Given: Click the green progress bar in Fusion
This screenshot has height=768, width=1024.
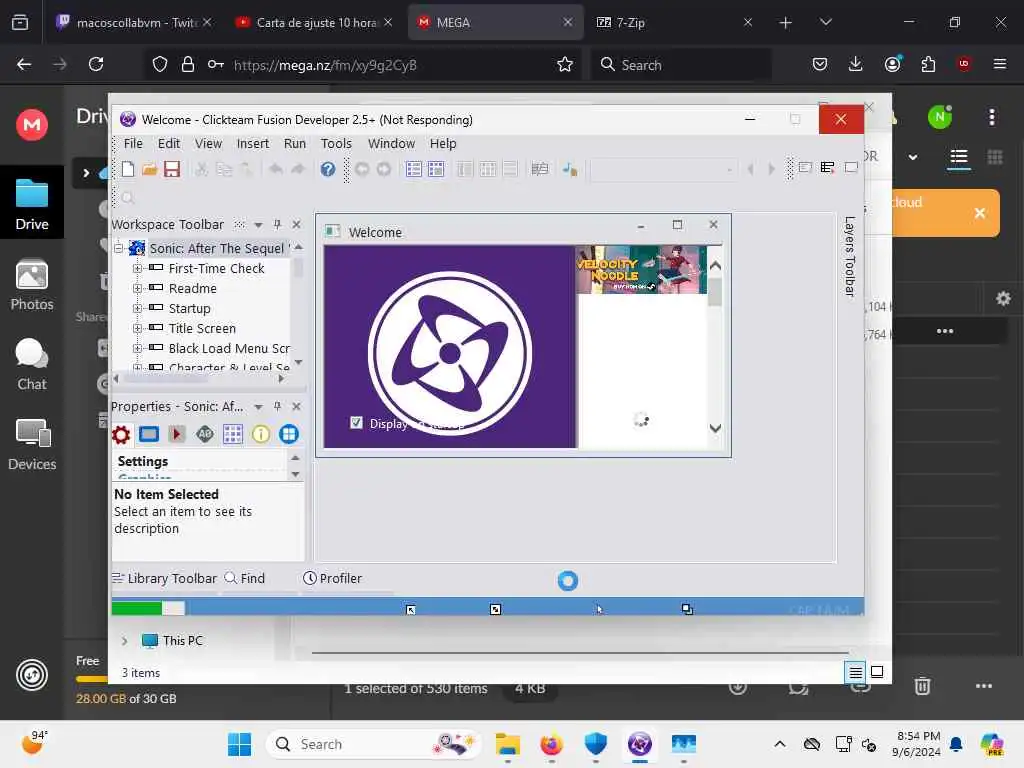Looking at the screenshot, I should point(136,609).
